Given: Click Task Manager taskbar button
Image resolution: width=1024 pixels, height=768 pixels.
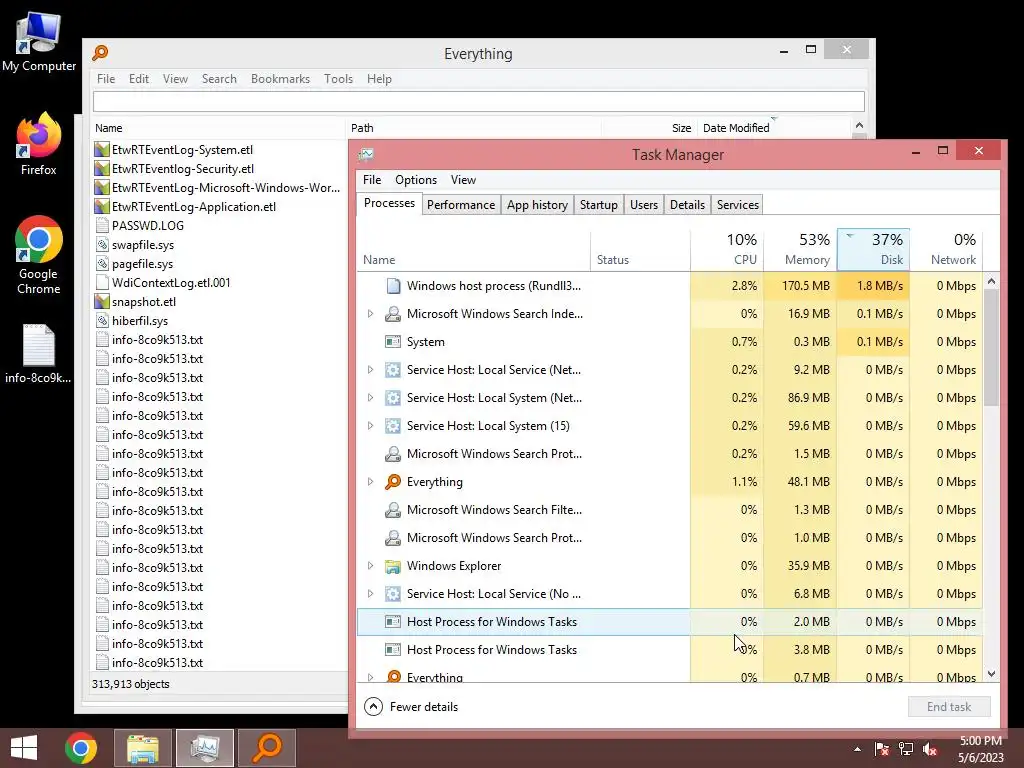Looking at the screenshot, I should click(x=205, y=748).
